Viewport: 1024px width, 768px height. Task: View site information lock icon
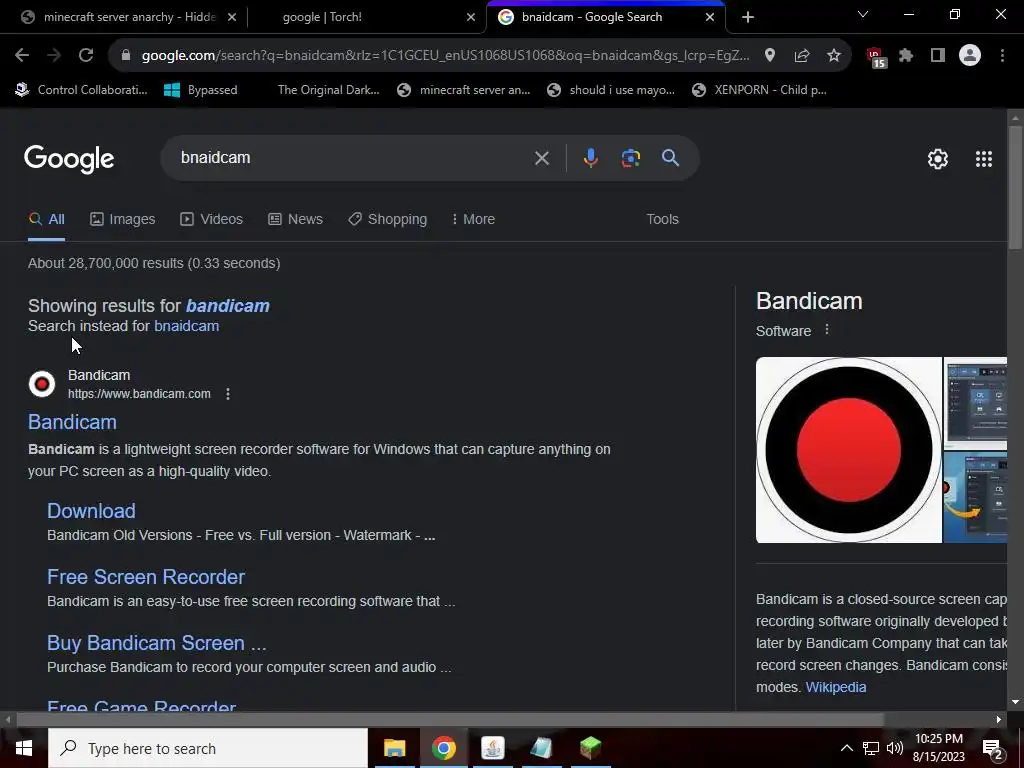[126, 56]
